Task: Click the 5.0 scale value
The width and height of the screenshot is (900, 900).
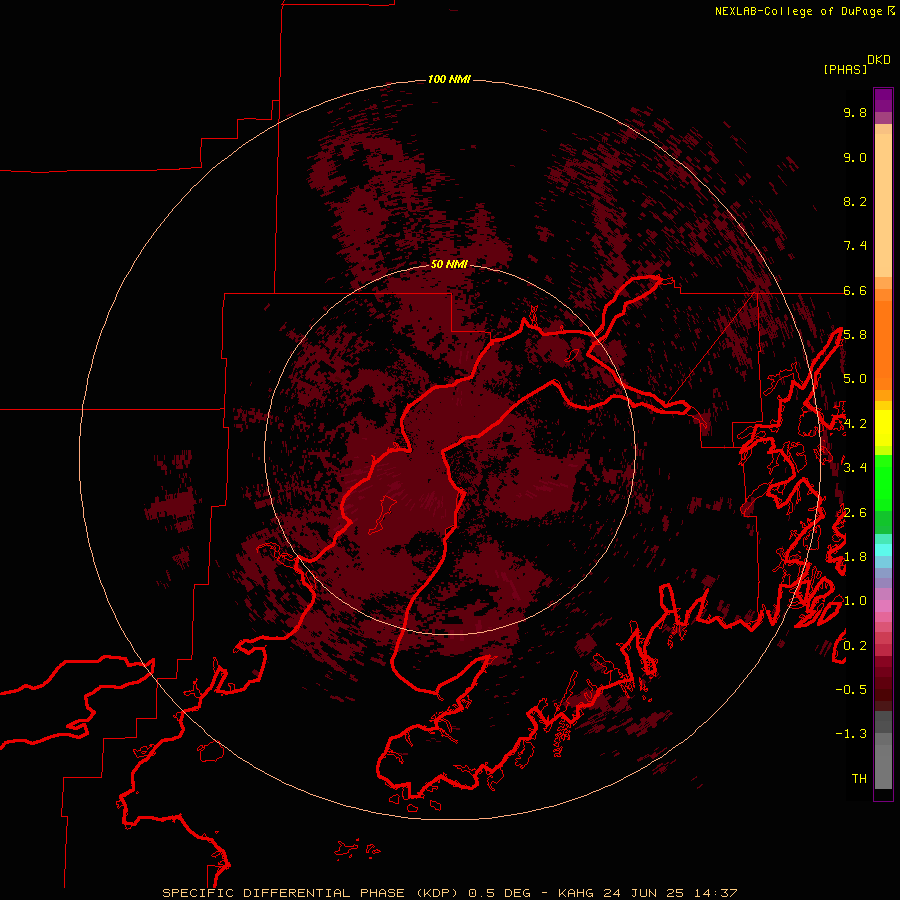Action: point(855,379)
